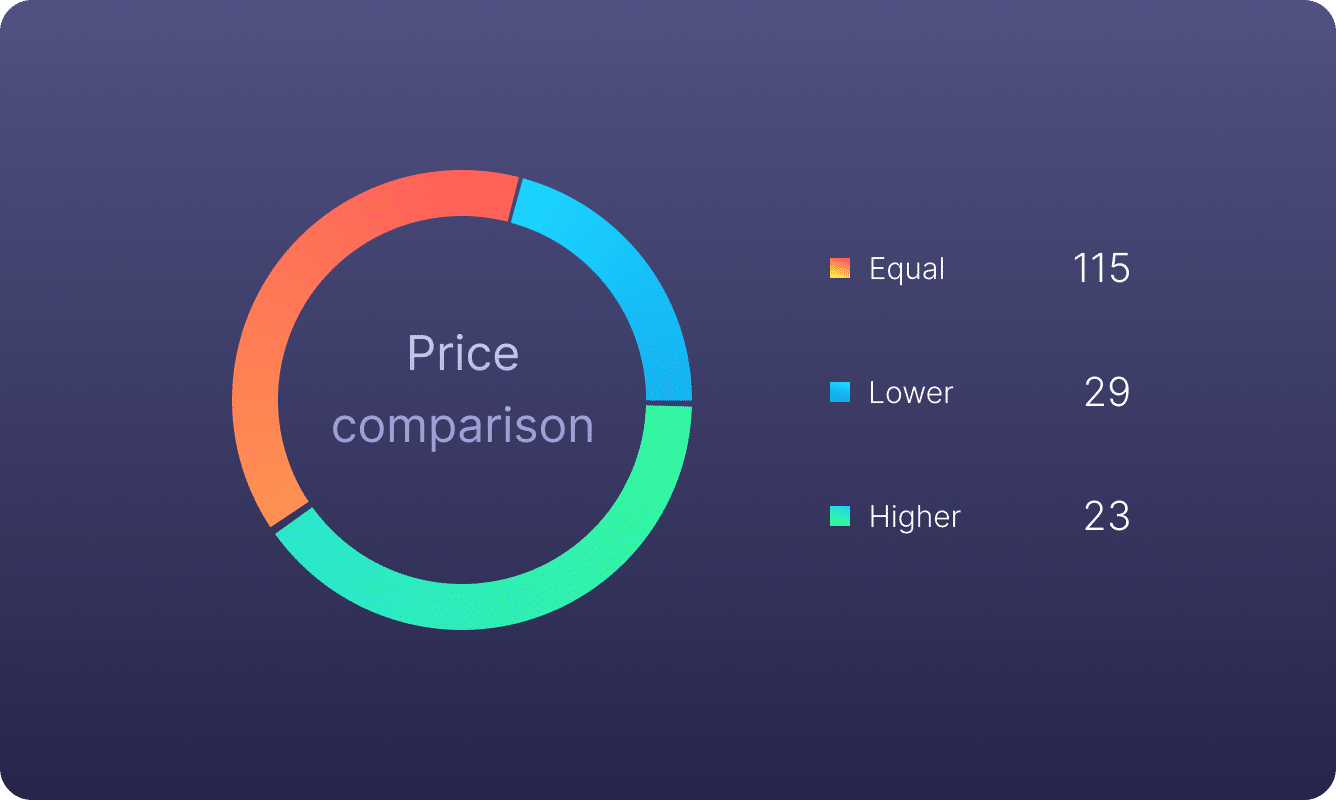Screen dimensions: 1336x800
Task: Click the empty donut hole beneath the comparison text
Action: (x=462, y=510)
